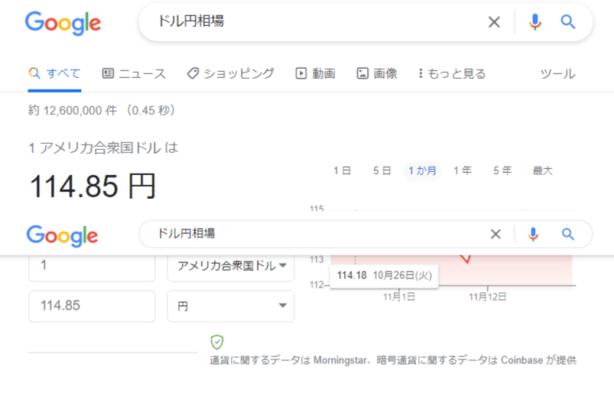Click the red dip on the rate chart
Screen dimensions: 614x400
[466, 259]
